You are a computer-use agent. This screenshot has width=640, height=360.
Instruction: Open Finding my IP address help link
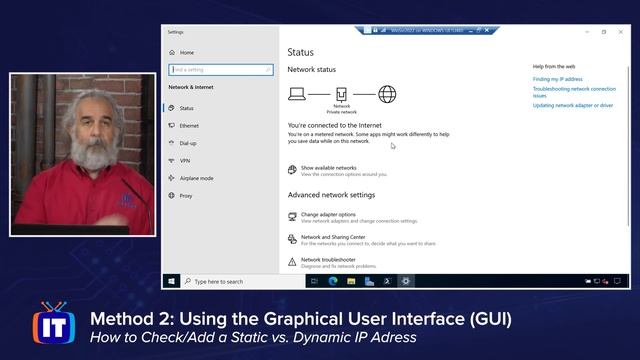coord(558,79)
